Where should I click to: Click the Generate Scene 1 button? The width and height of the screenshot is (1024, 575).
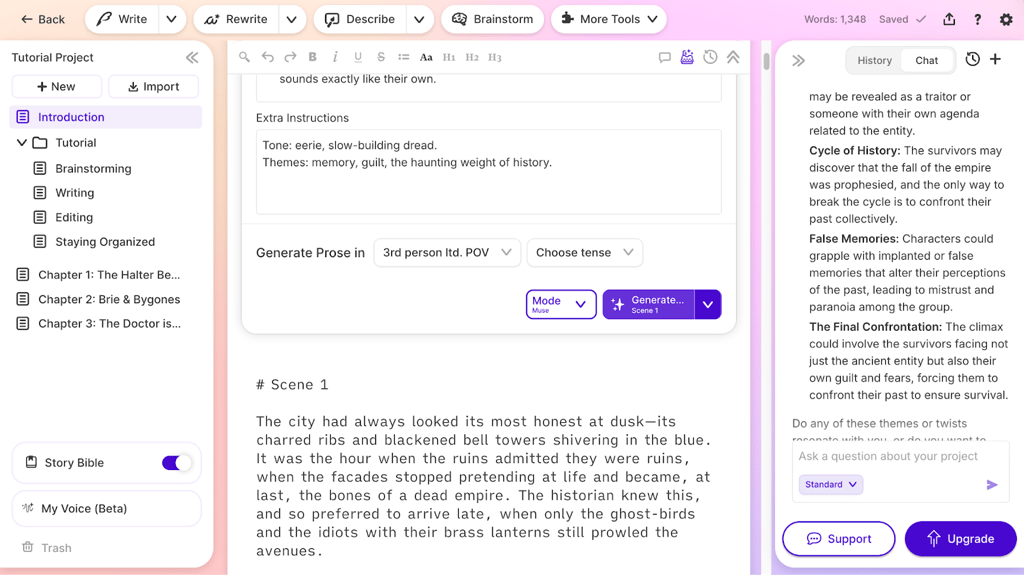tap(648, 304)
